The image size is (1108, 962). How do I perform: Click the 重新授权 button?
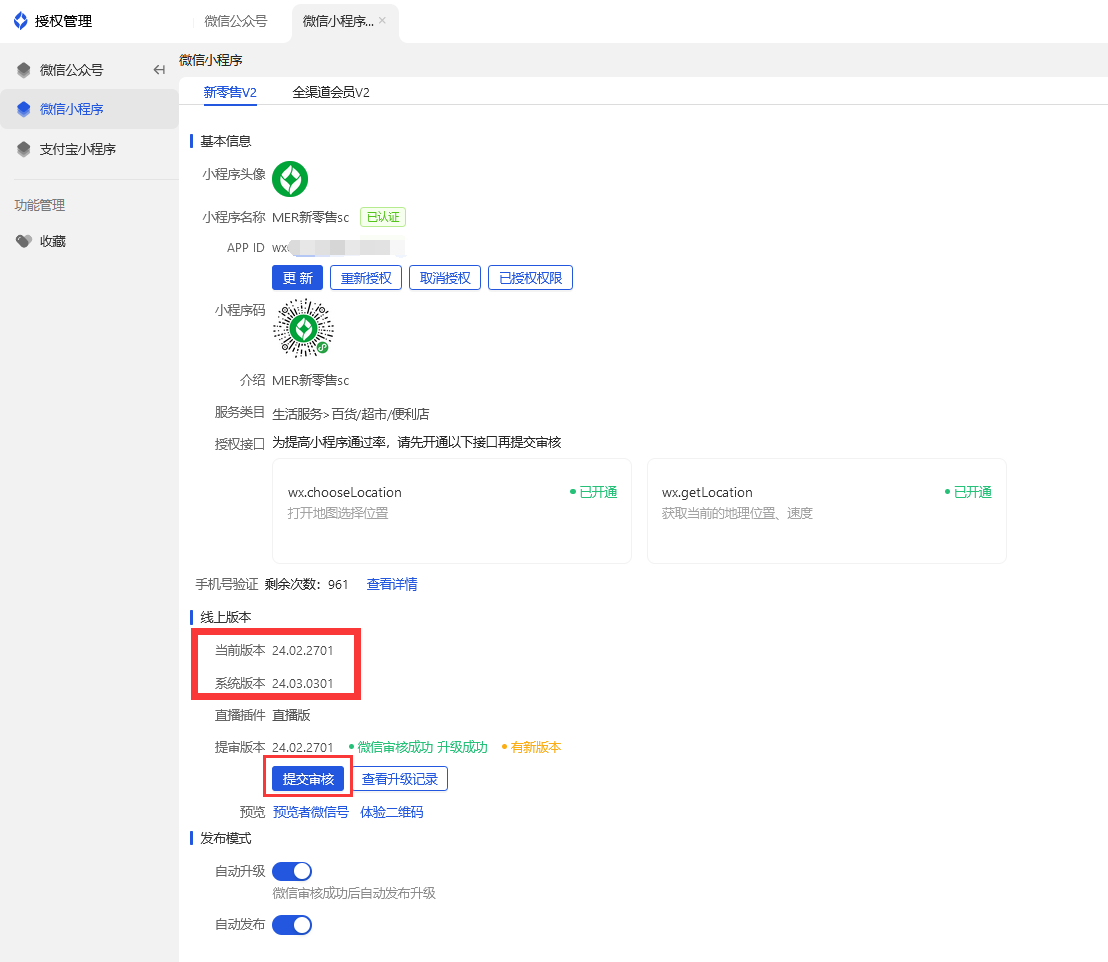[x=366, y=278]
